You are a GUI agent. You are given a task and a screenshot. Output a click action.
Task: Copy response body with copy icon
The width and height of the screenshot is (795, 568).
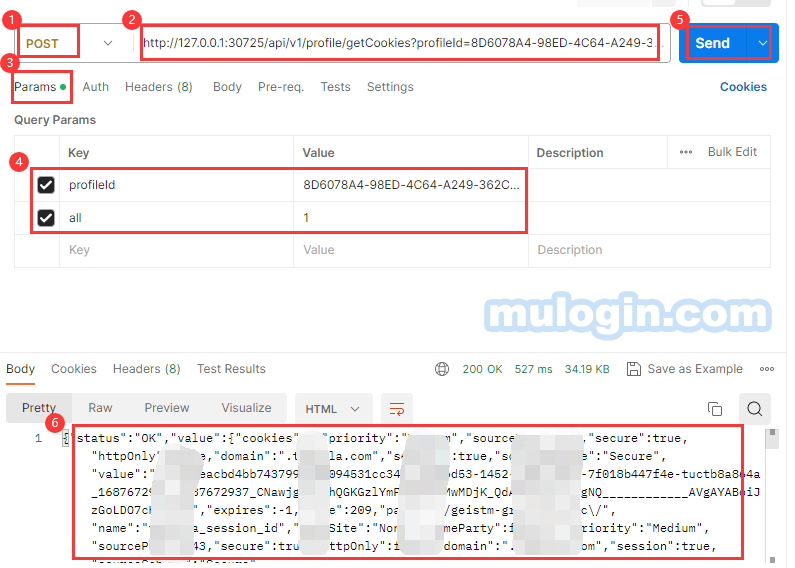[x=715, y=408]
